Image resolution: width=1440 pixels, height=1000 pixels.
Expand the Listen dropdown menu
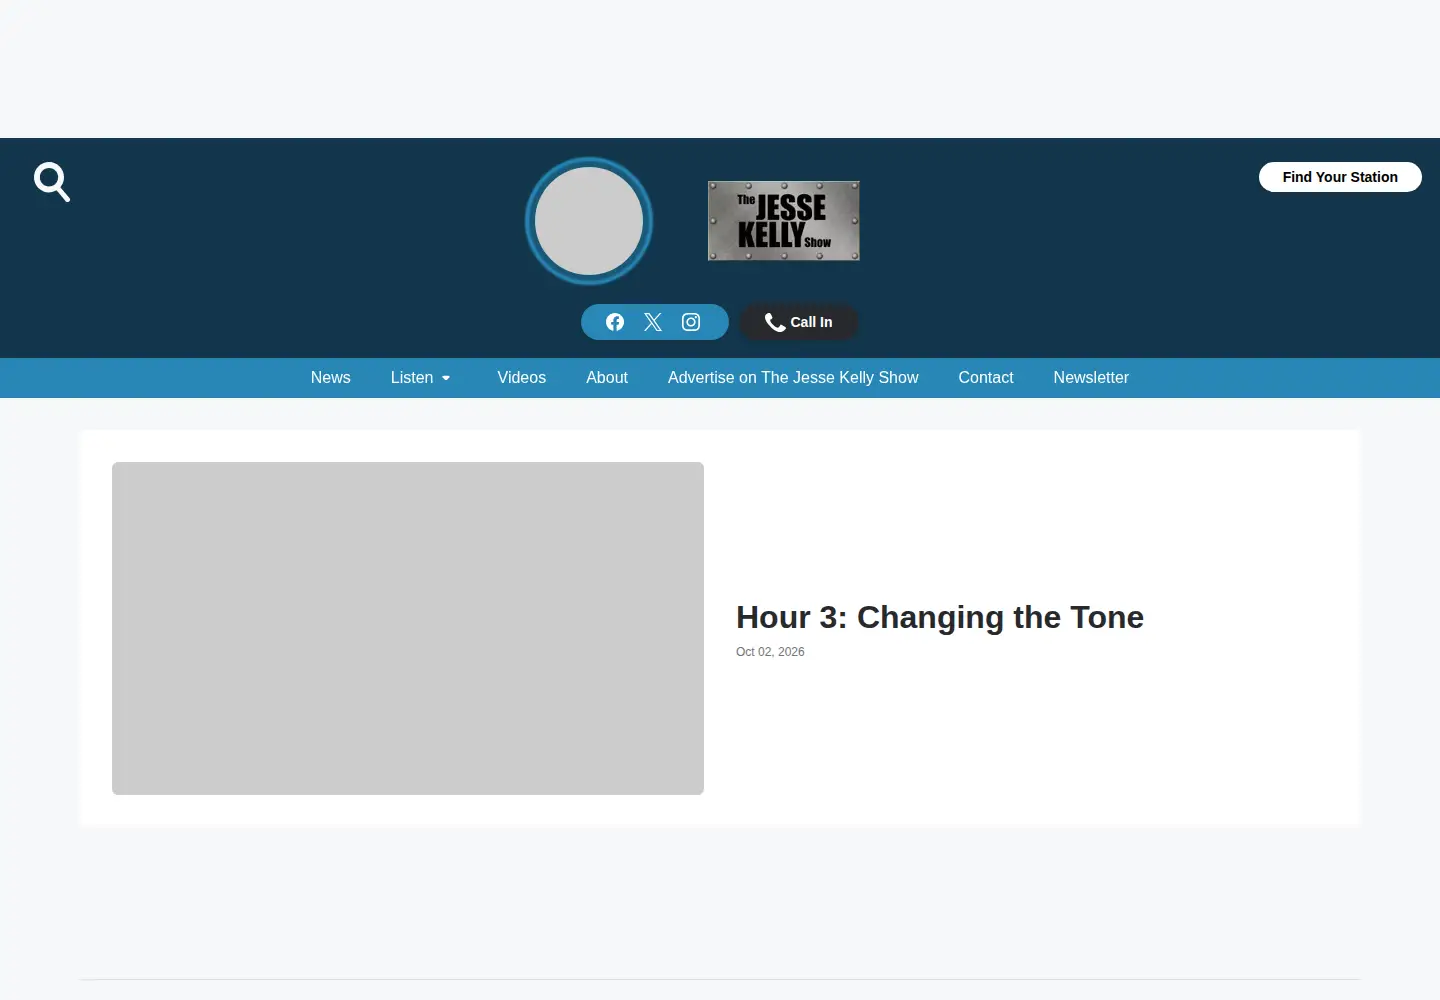pyautogui.click(x=421, y=378)
